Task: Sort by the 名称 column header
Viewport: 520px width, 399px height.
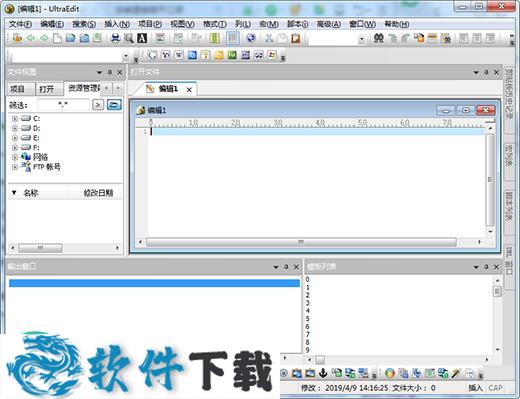Action: (31, 193)
